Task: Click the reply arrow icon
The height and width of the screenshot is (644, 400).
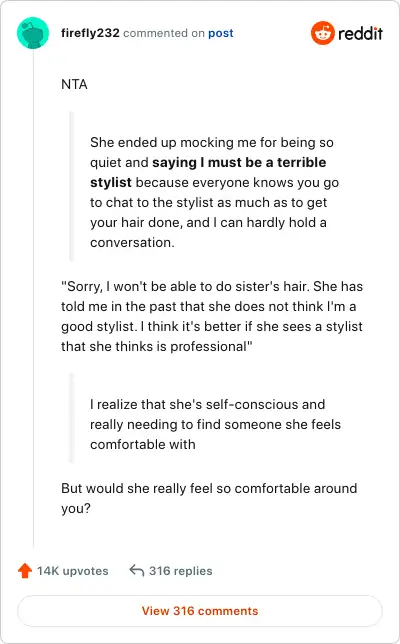Action: [x=136, y=570]
